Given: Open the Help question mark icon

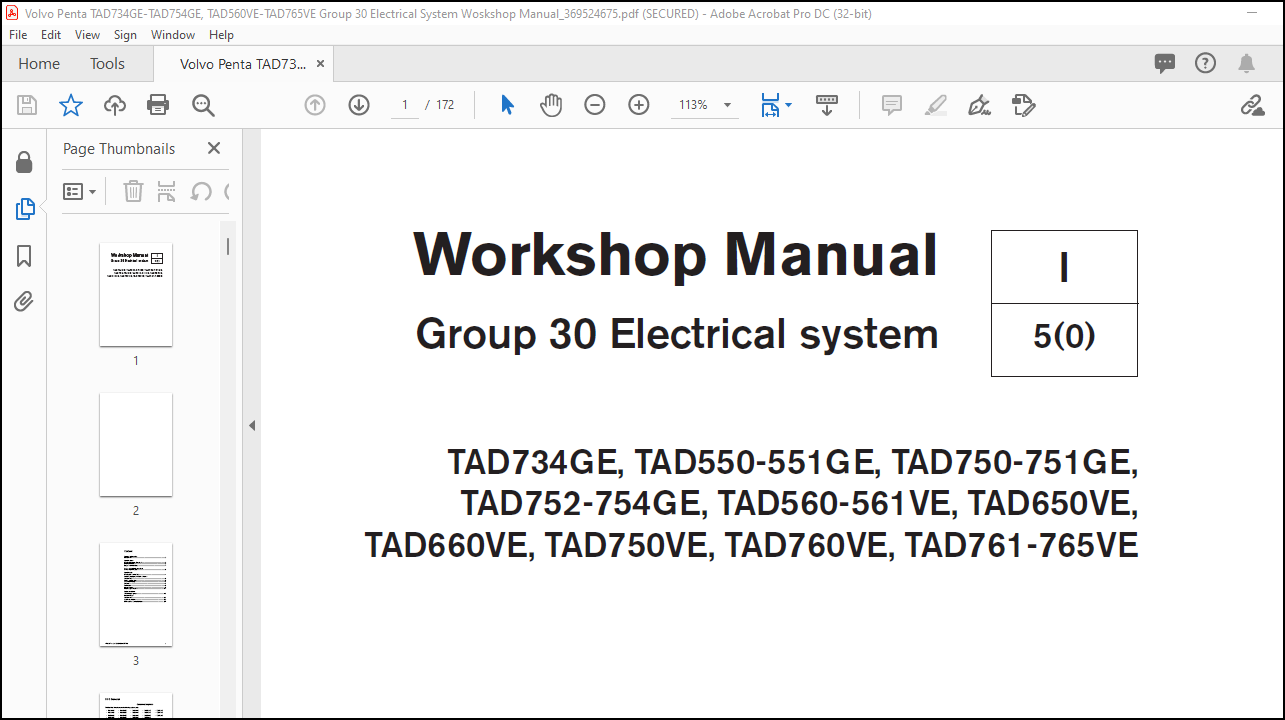Looking at the screenshot, I should point(1206,63).
